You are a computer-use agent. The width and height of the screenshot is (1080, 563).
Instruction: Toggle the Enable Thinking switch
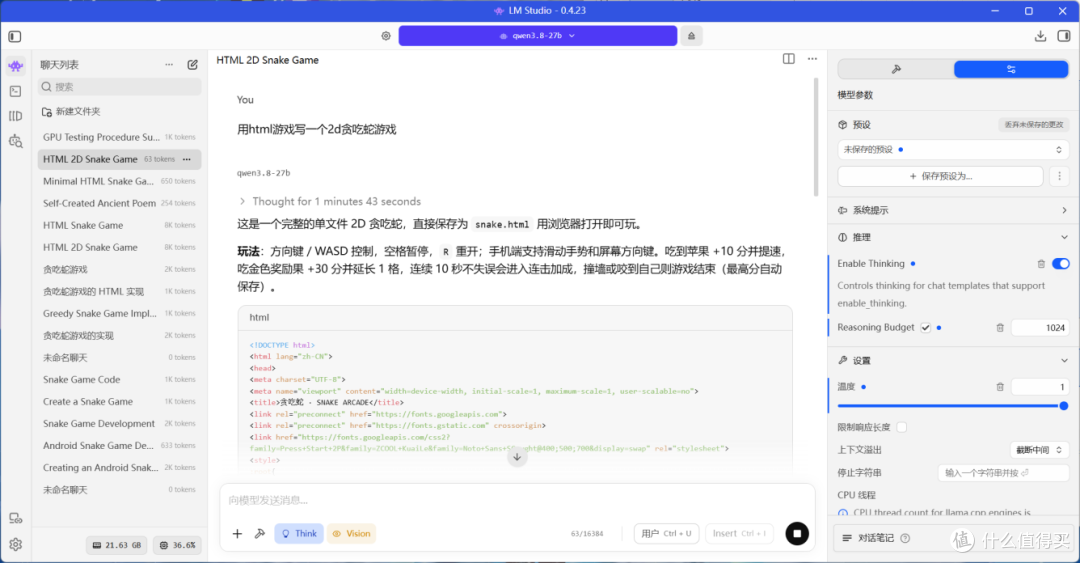coord(1061,264)
